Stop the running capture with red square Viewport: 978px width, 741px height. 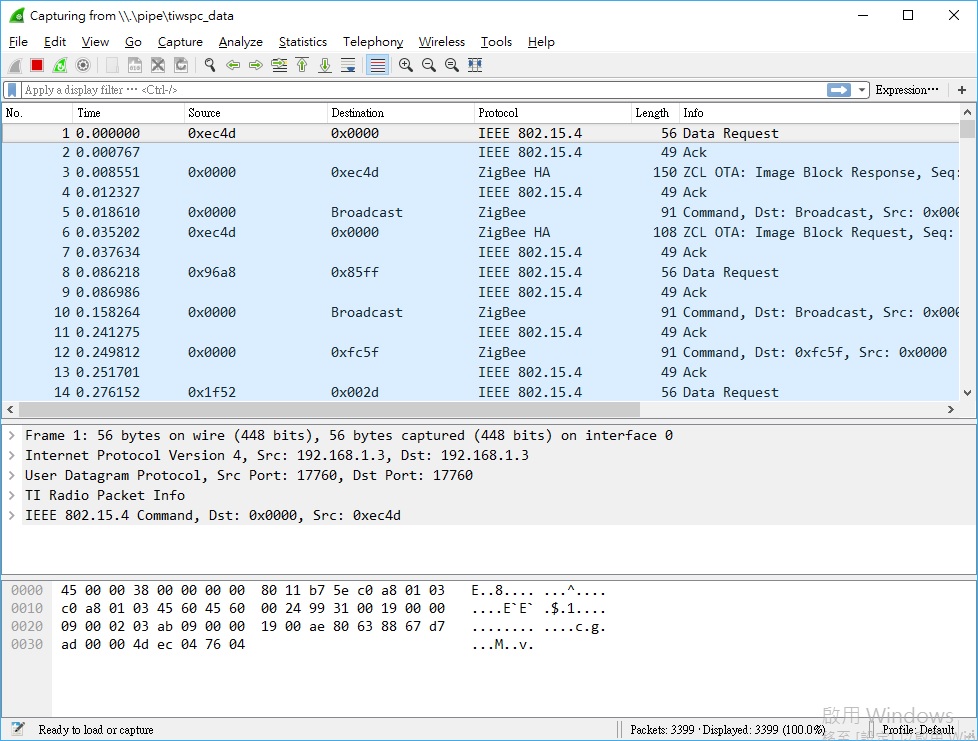click(x=37, y=65)
